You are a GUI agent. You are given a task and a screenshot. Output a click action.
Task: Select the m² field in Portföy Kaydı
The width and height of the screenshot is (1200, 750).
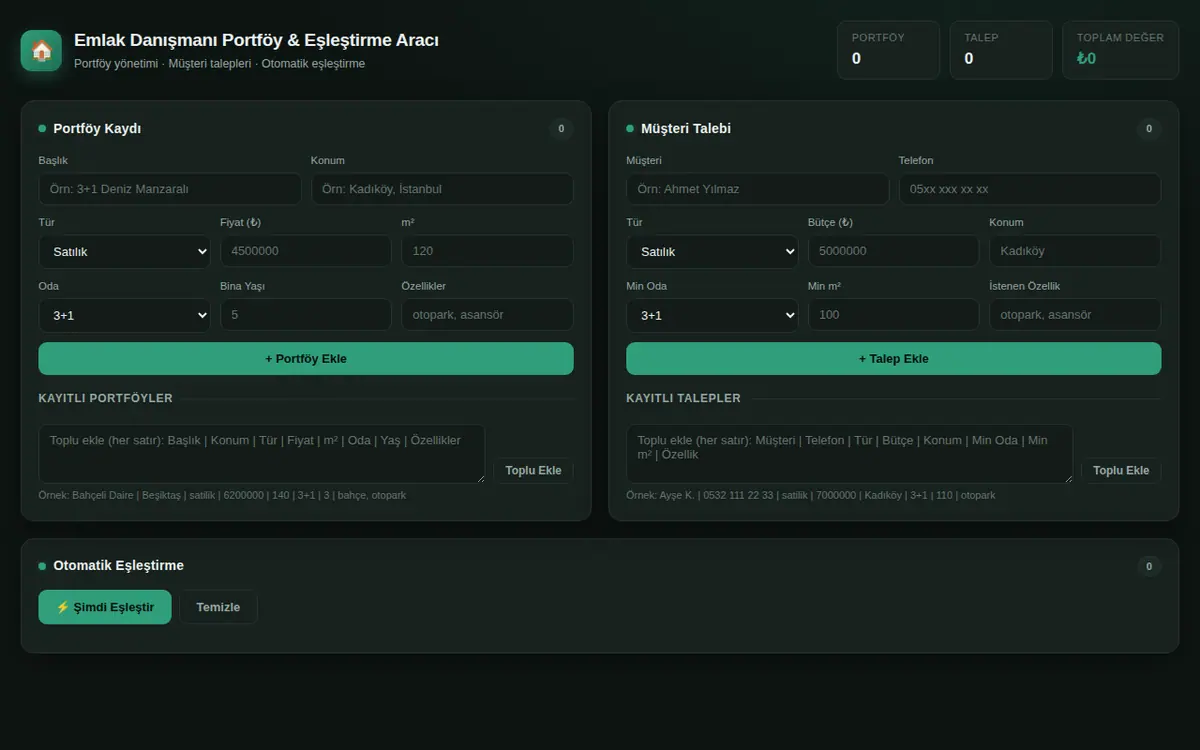tap(487, 251)
